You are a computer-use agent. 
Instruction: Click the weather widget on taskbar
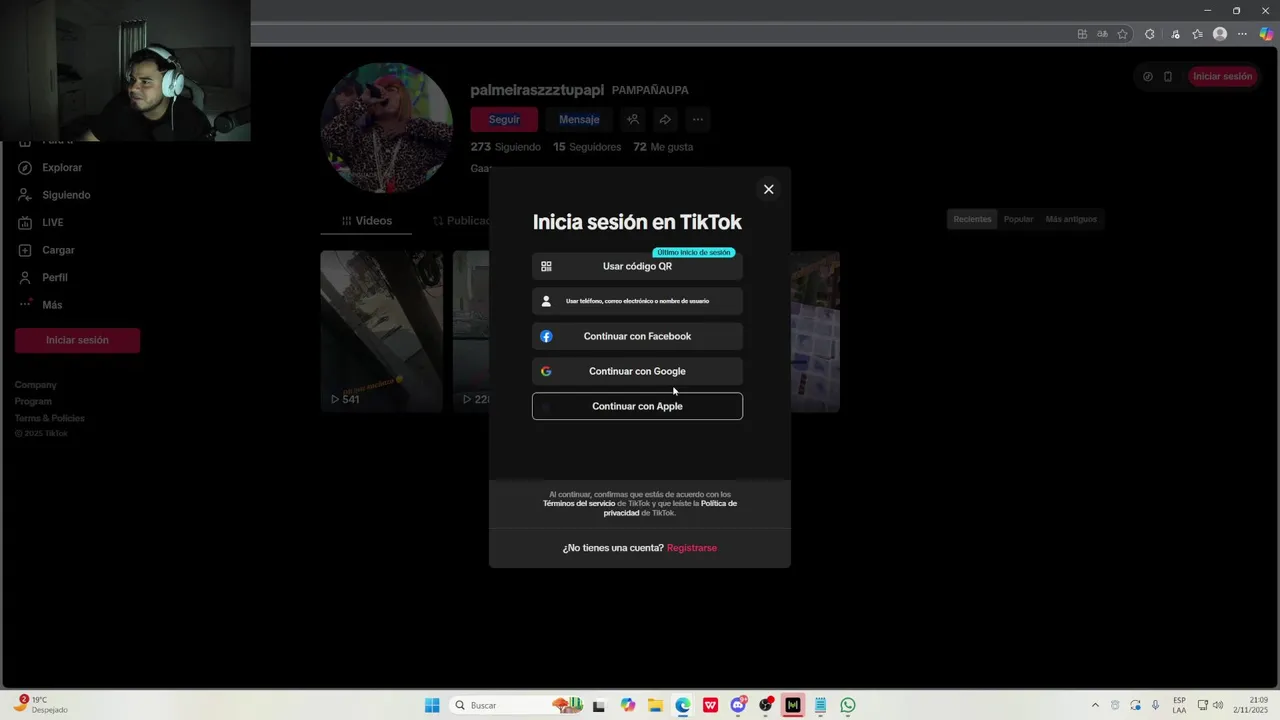pos(40,705)
